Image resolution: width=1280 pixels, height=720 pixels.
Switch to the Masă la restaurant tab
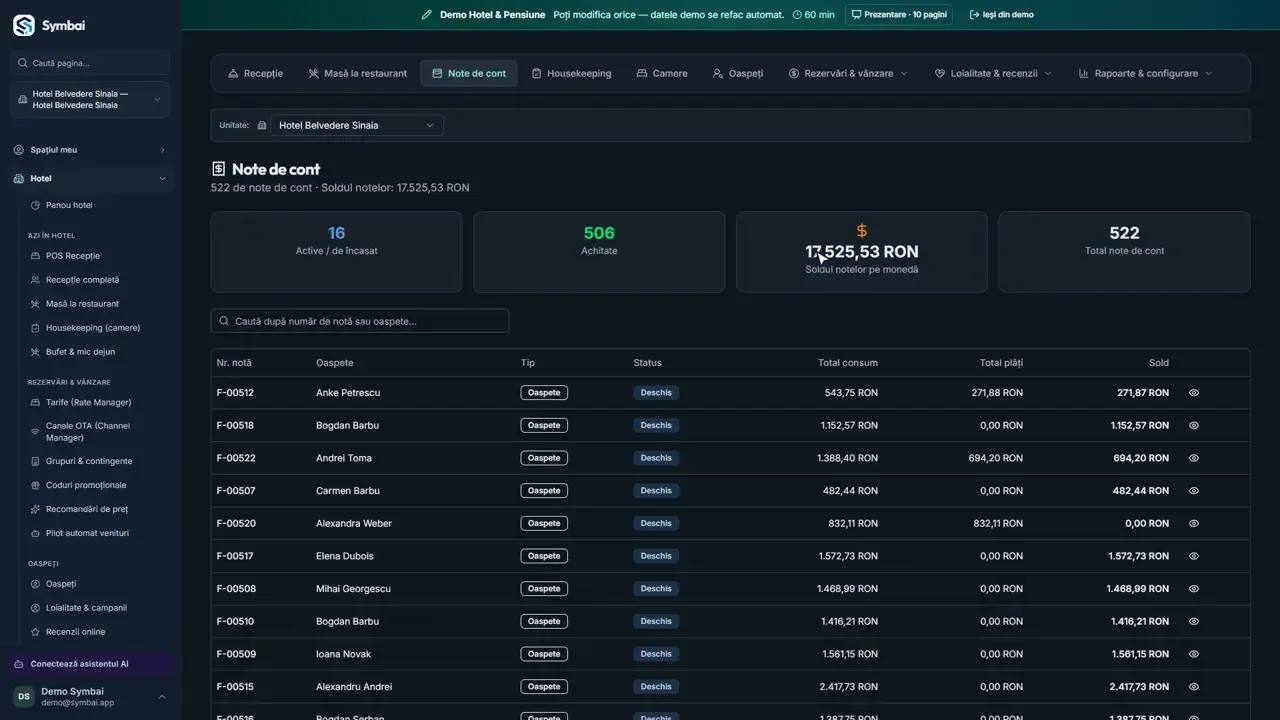point(357,73)
